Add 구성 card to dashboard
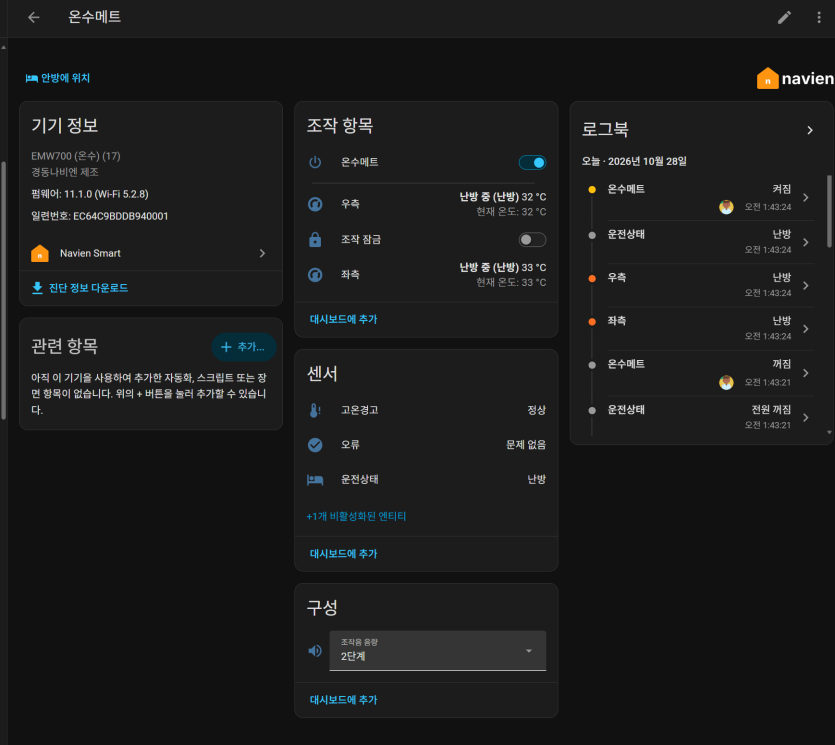This screenshot has height=745, width=835. [x=343, y=700]
